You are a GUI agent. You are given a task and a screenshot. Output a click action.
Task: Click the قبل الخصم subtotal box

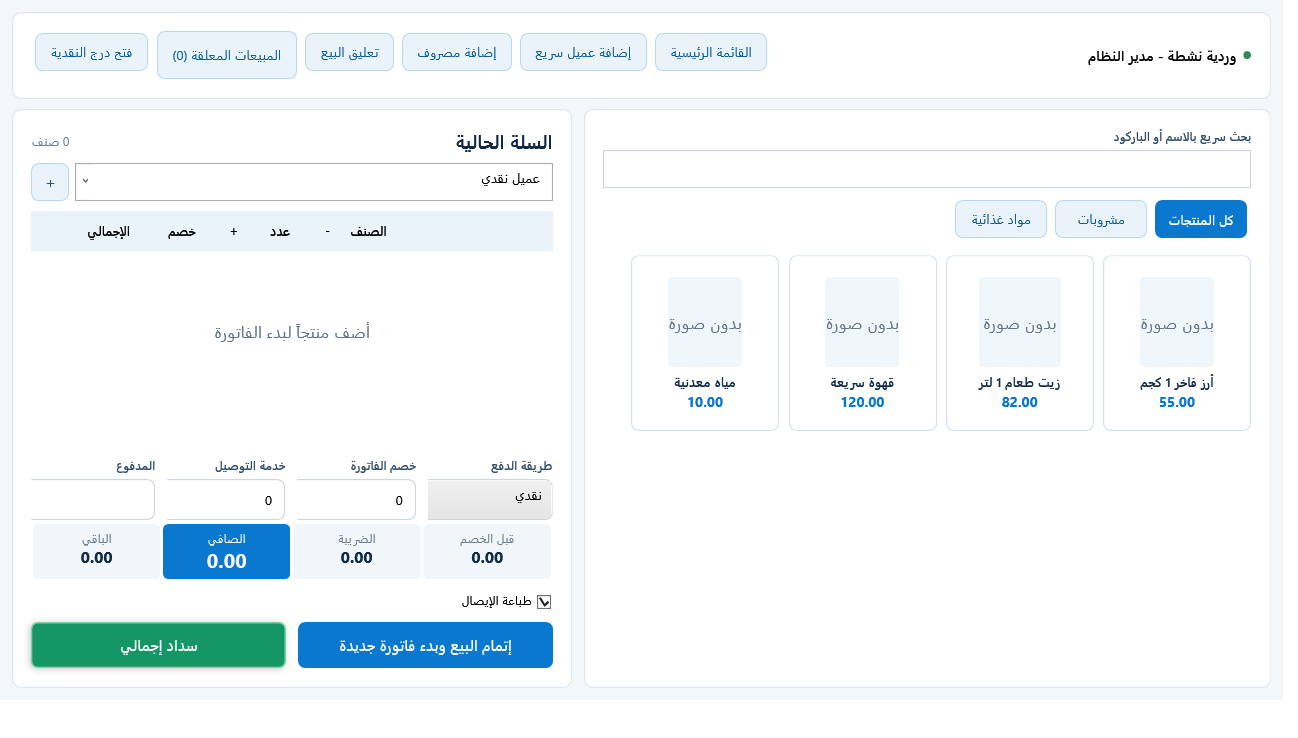tap(487, 551)
